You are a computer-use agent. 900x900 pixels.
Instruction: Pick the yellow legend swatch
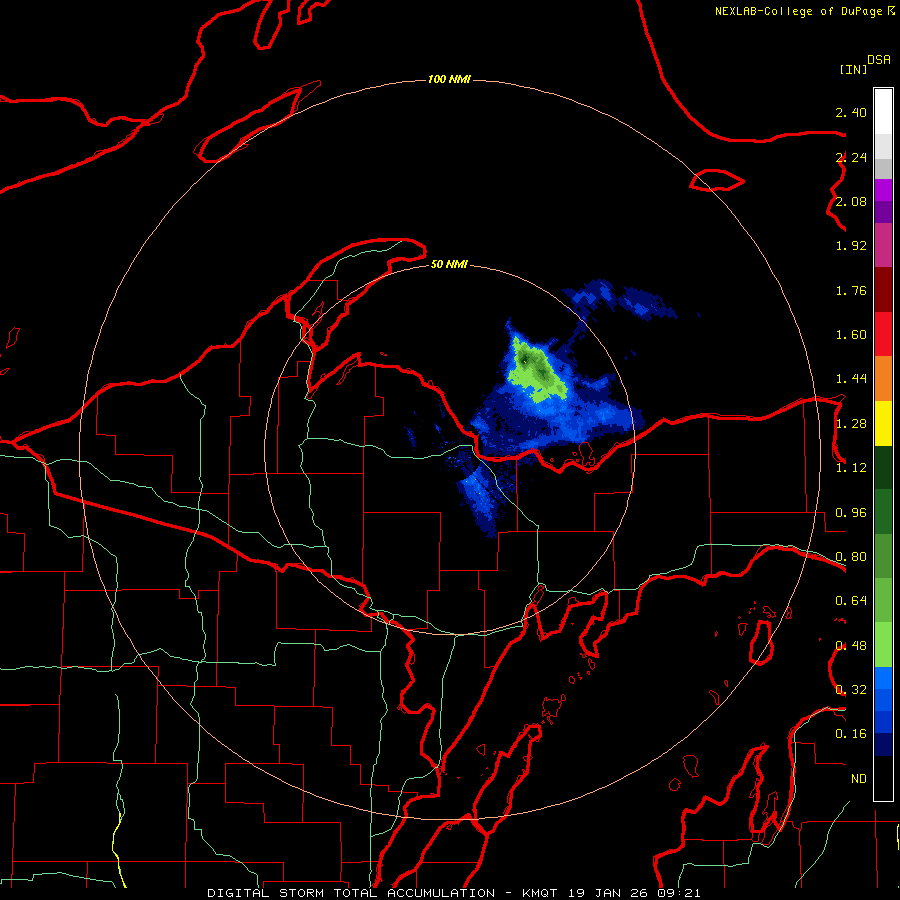click(883, 423)
